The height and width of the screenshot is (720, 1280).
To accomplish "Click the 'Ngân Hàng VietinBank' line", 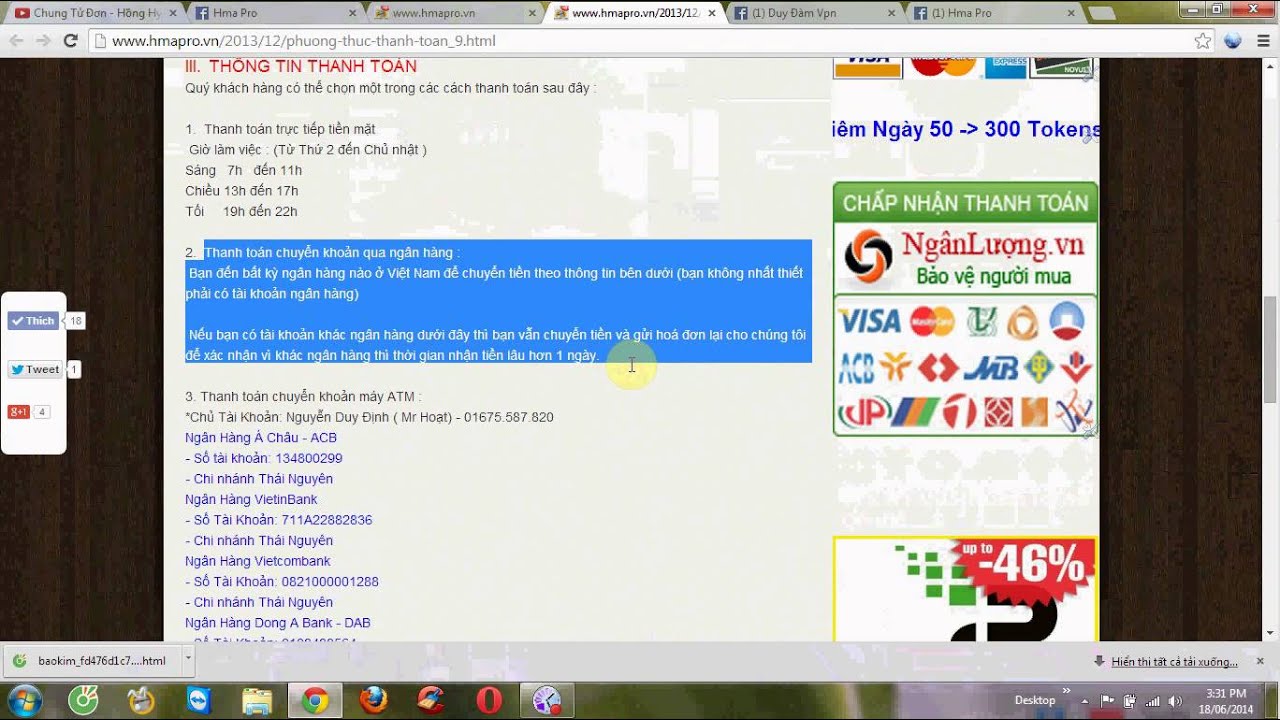I will [x=251, y=499].
